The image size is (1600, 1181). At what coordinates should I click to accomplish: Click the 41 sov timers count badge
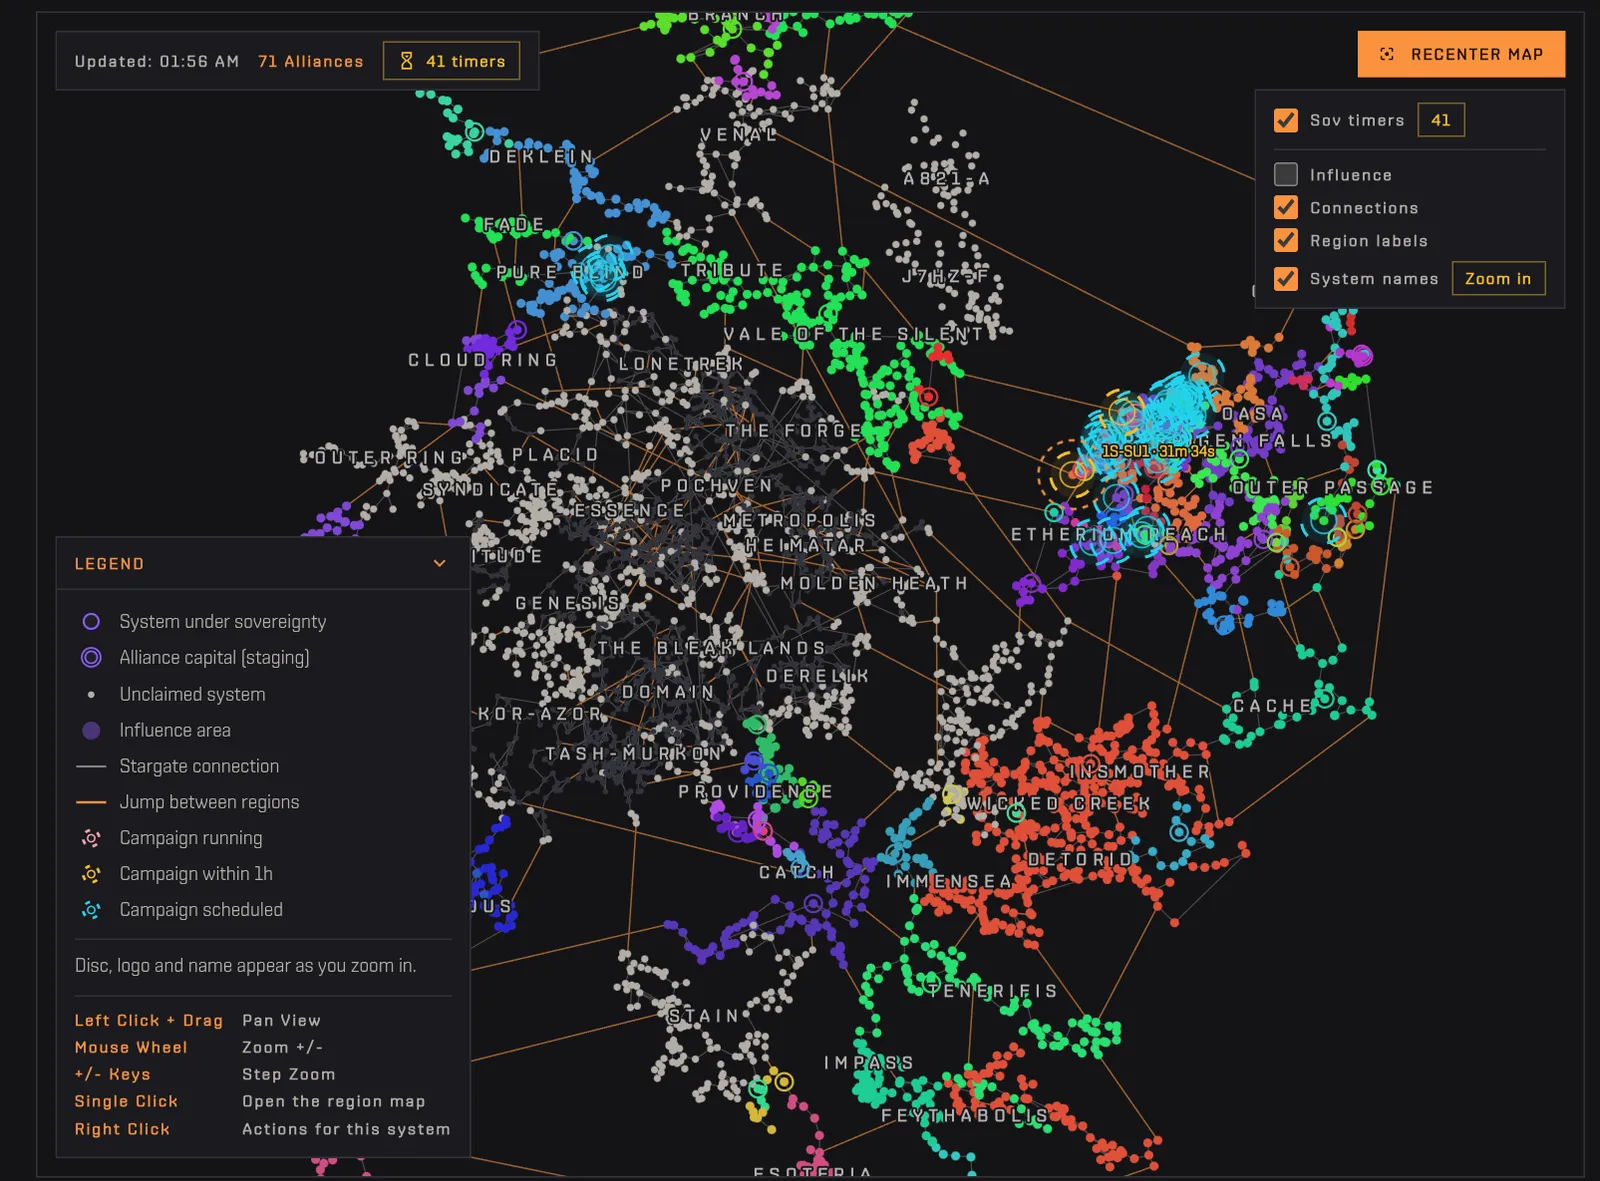click(x=1441, y=120)
